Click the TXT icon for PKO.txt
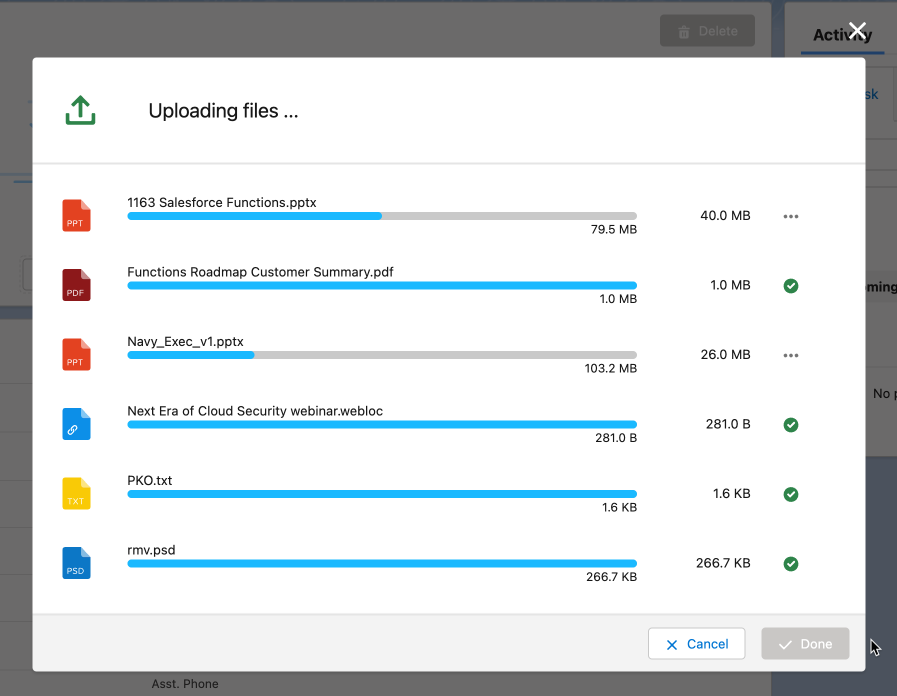Screen dimensions: 897x696 tap(76, 494)
